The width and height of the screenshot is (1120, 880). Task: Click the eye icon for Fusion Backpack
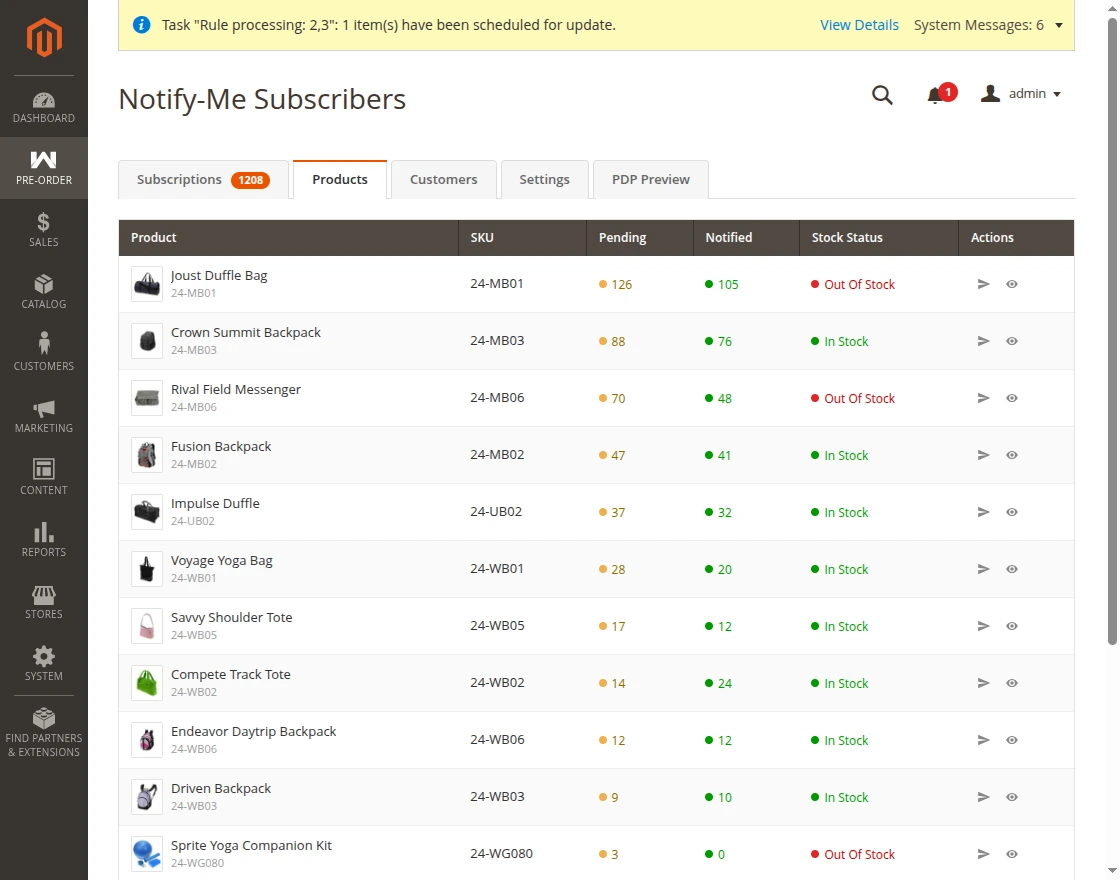[x=1011, y=455]
